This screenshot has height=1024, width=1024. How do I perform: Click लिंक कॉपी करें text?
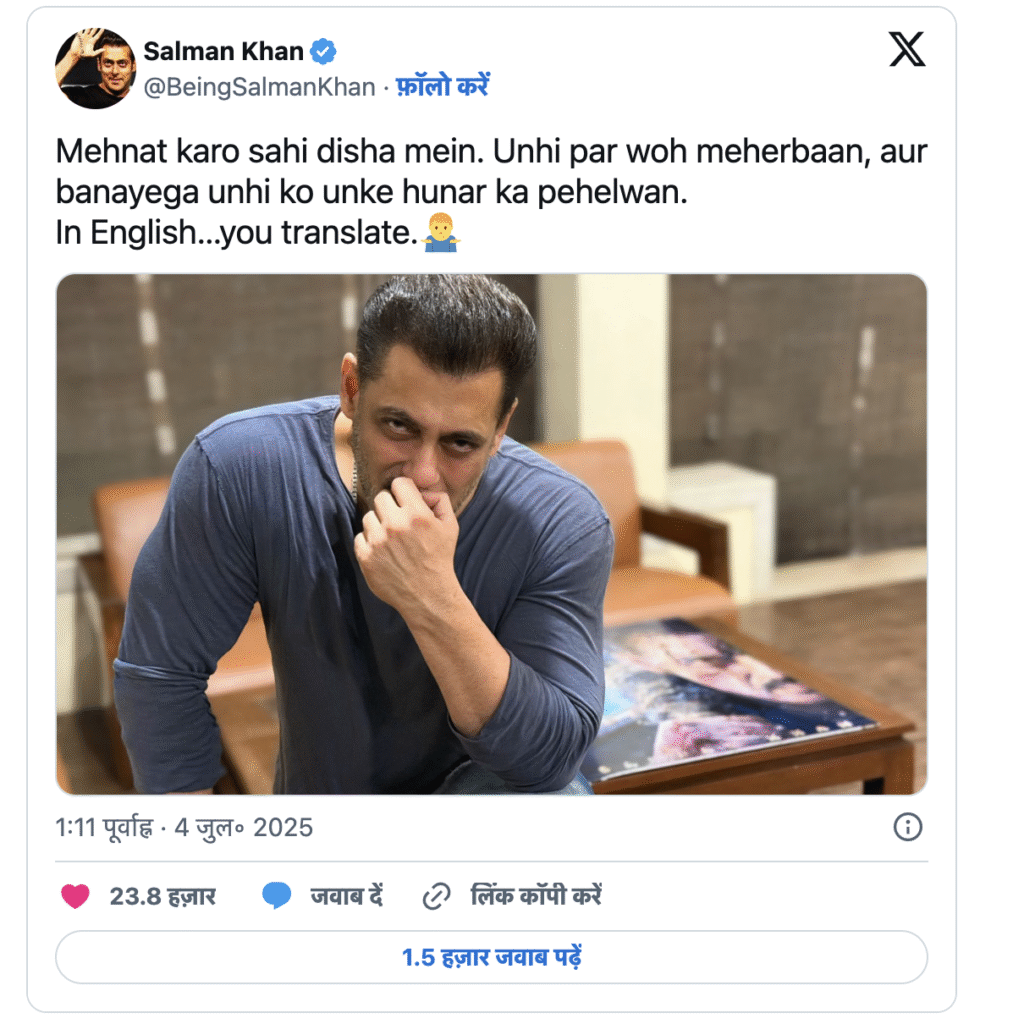coord(536,895)
